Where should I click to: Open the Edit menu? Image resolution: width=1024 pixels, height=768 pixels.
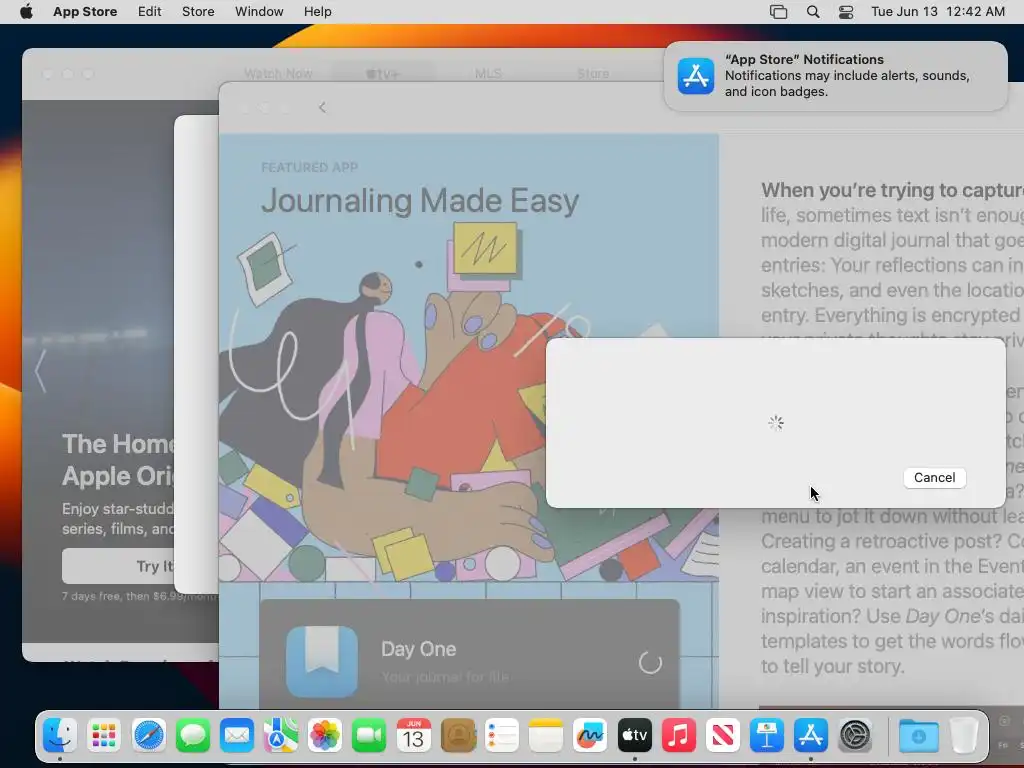point(150,12)
